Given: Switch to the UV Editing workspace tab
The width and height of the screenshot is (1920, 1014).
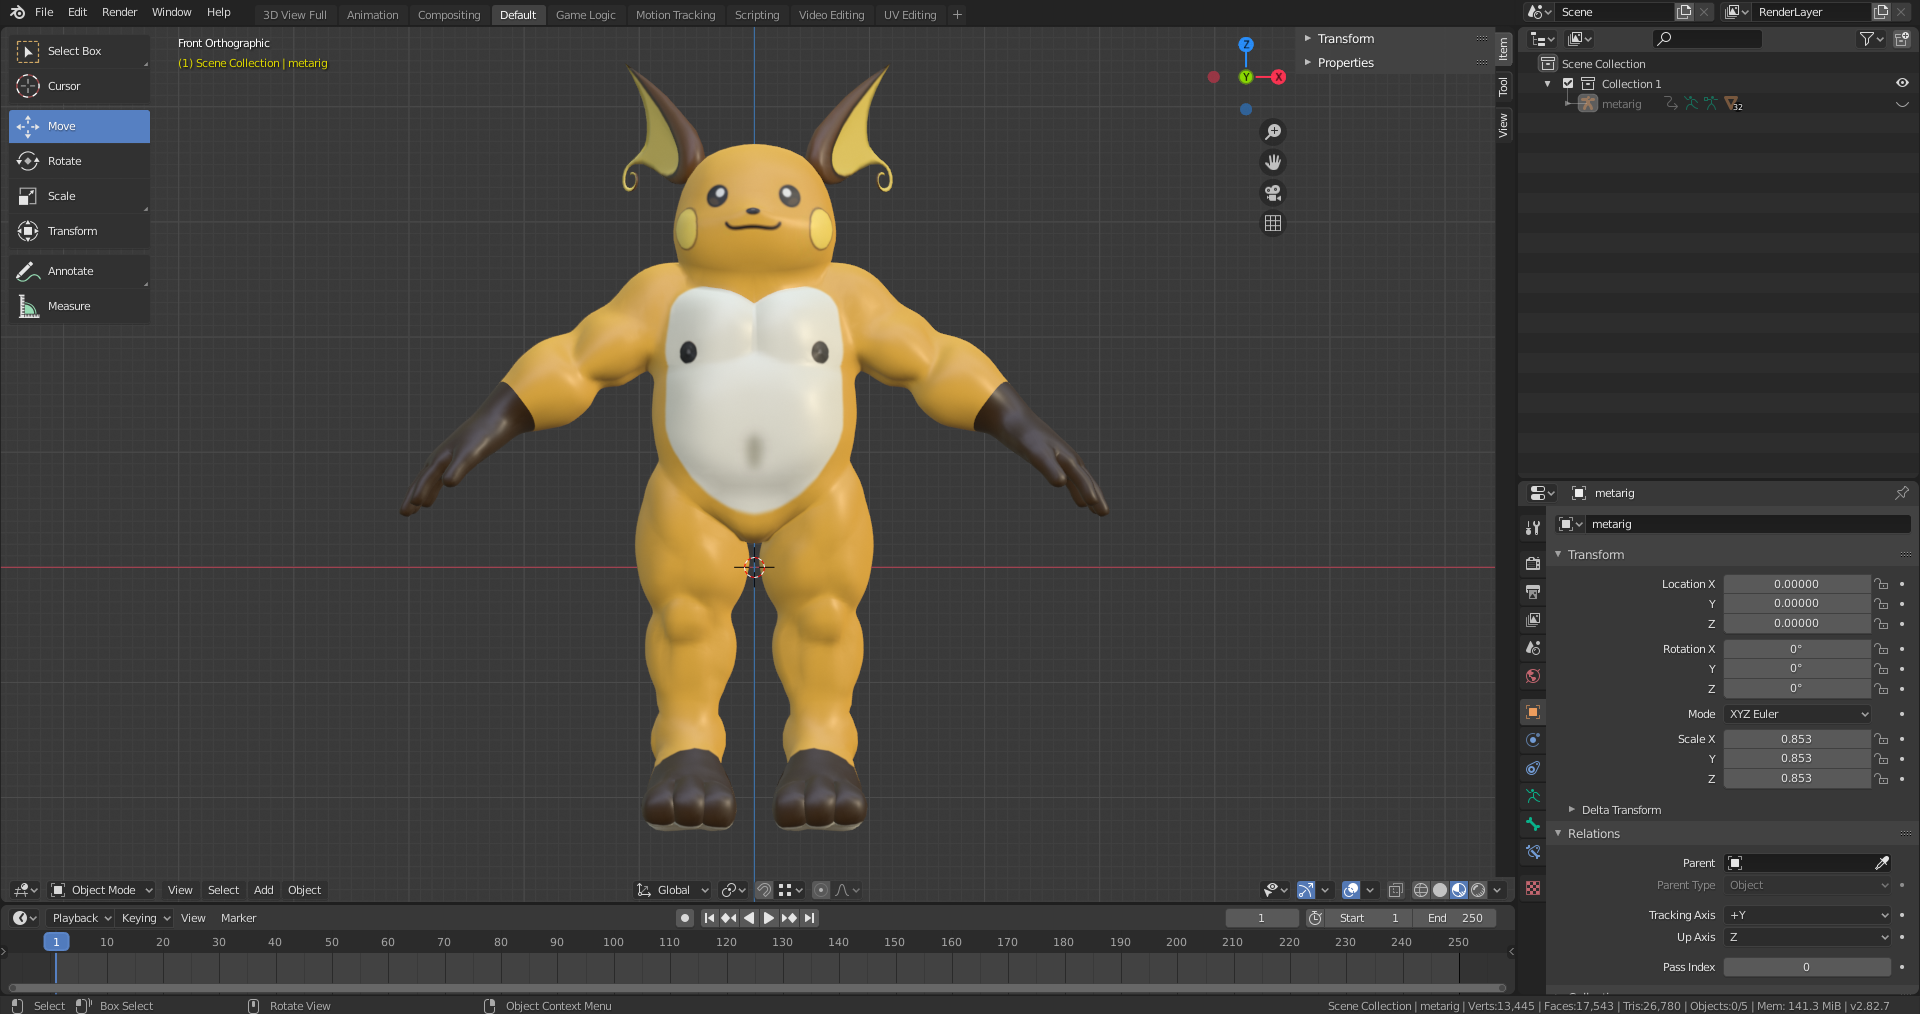Looking at the screenshot, I should [x=910, y=15].
